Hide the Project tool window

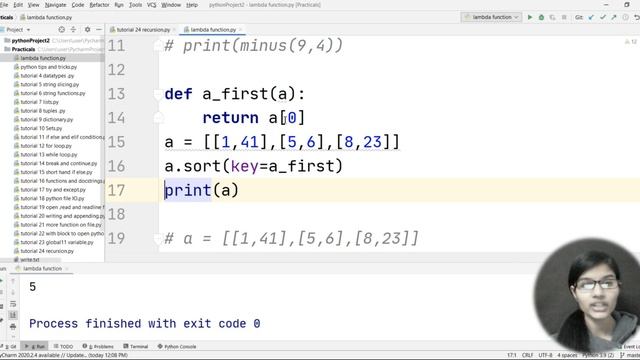pyautogui.click(x=99, y=29)
